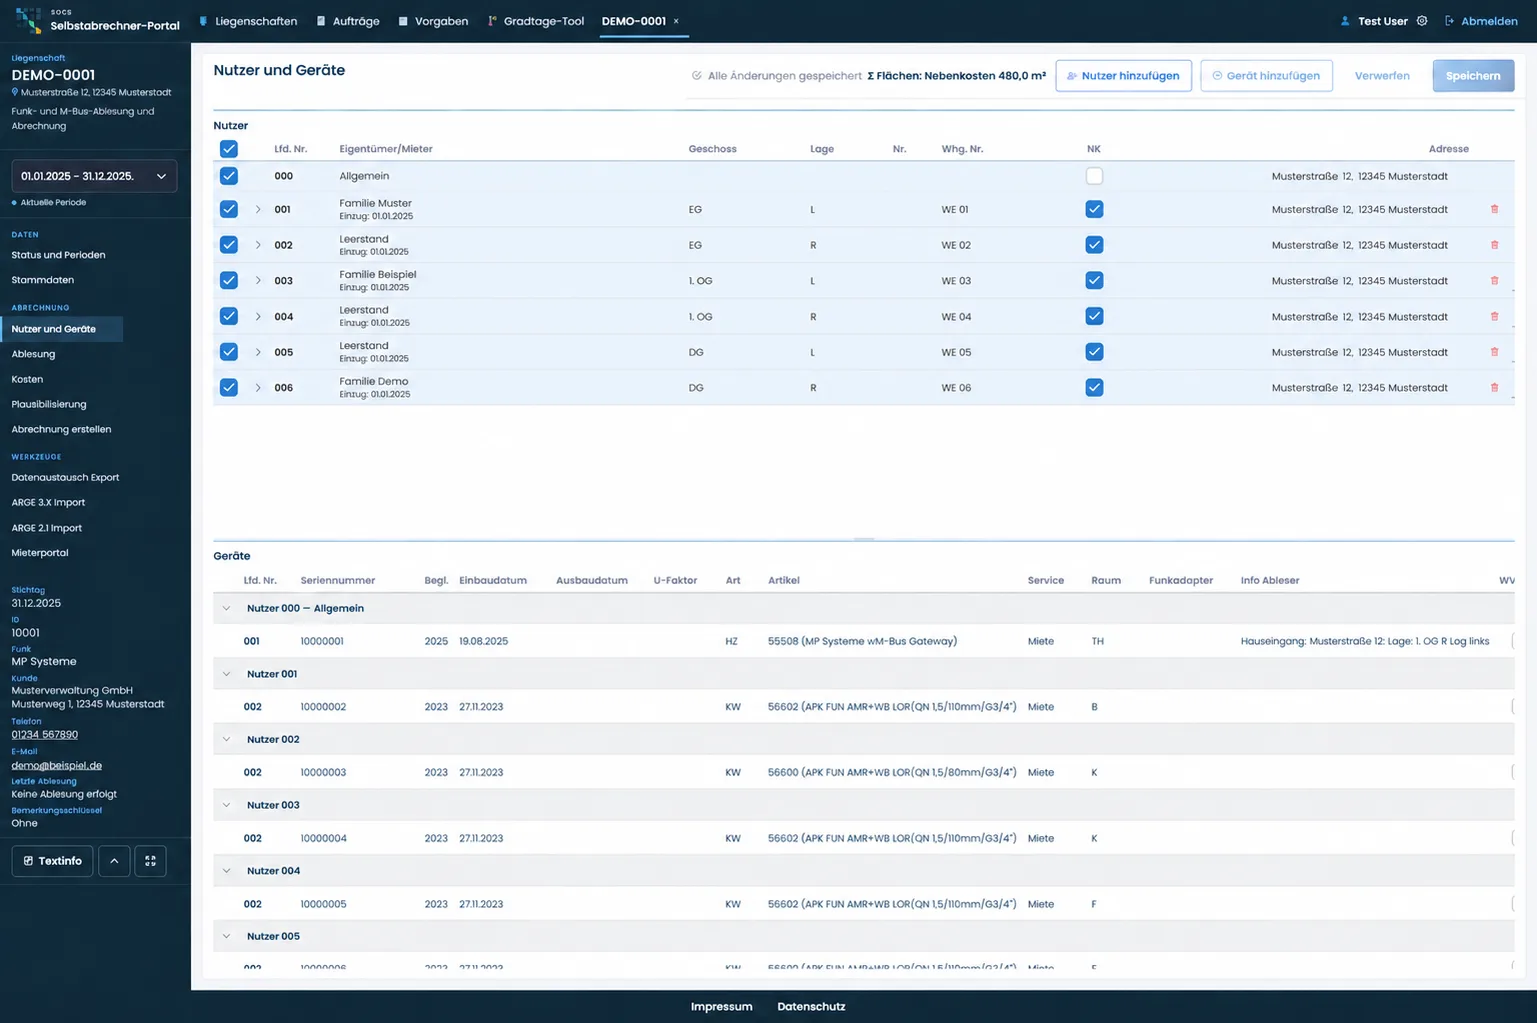Collapse device group Nutzer 002
This screenshot has width=1537, height=1023.
(226, 740)
